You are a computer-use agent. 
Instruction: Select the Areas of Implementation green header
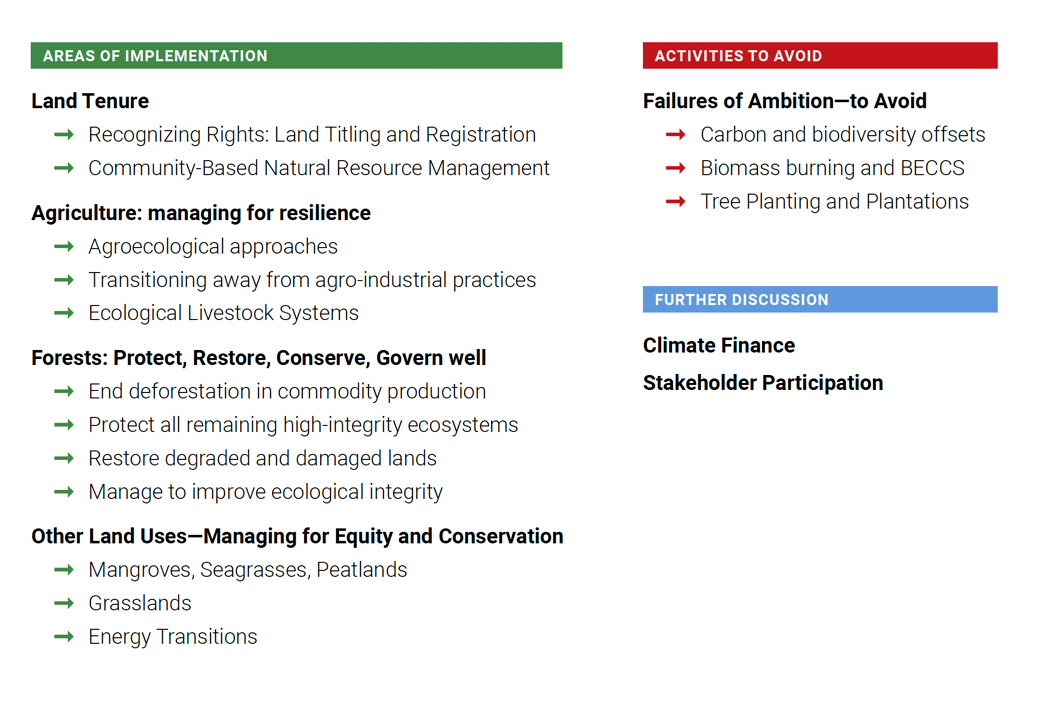point(296,56)
